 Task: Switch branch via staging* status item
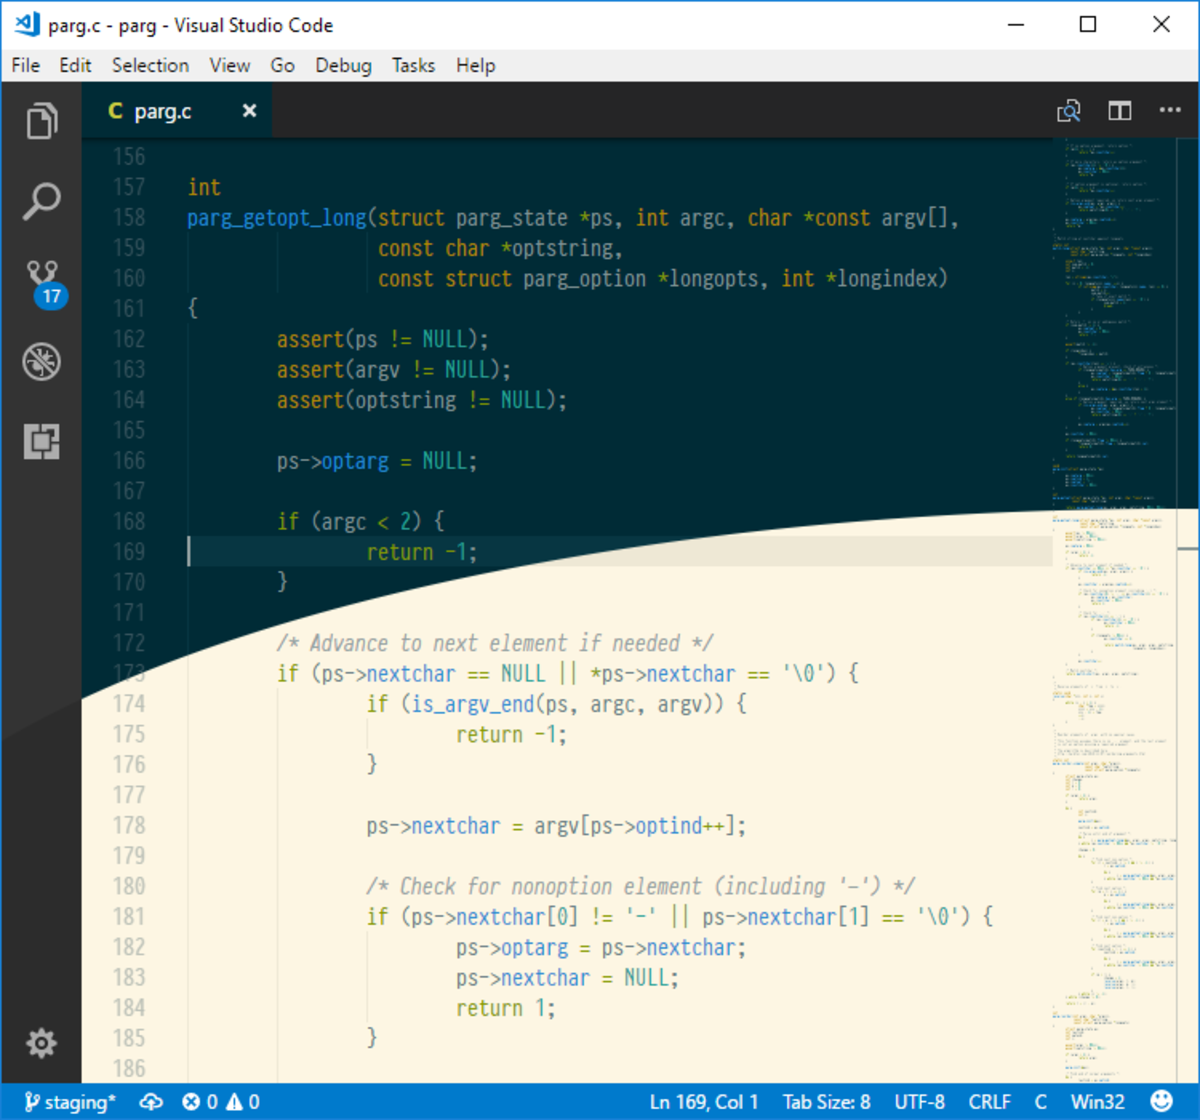click(x=70, y=1102)
